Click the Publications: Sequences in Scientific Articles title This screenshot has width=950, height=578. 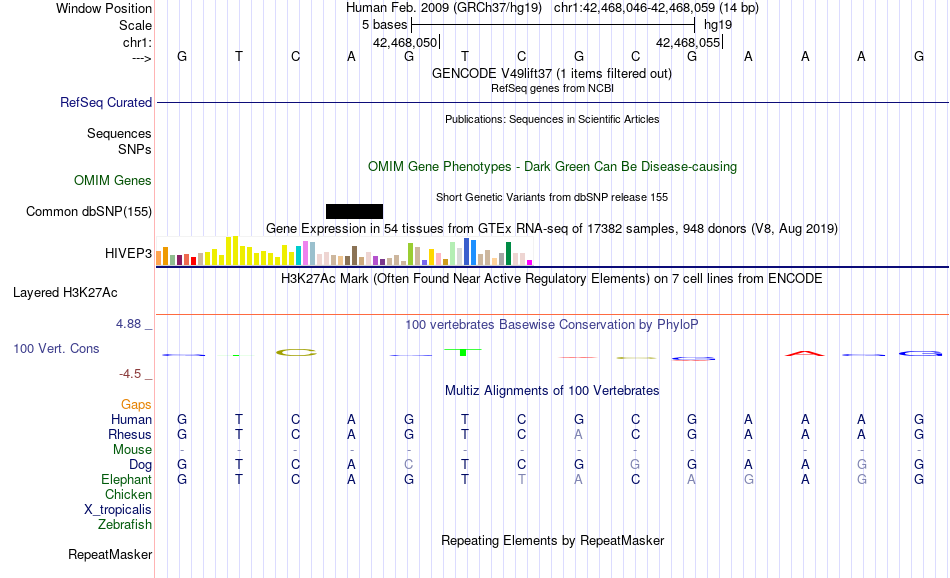click(552, 119)
